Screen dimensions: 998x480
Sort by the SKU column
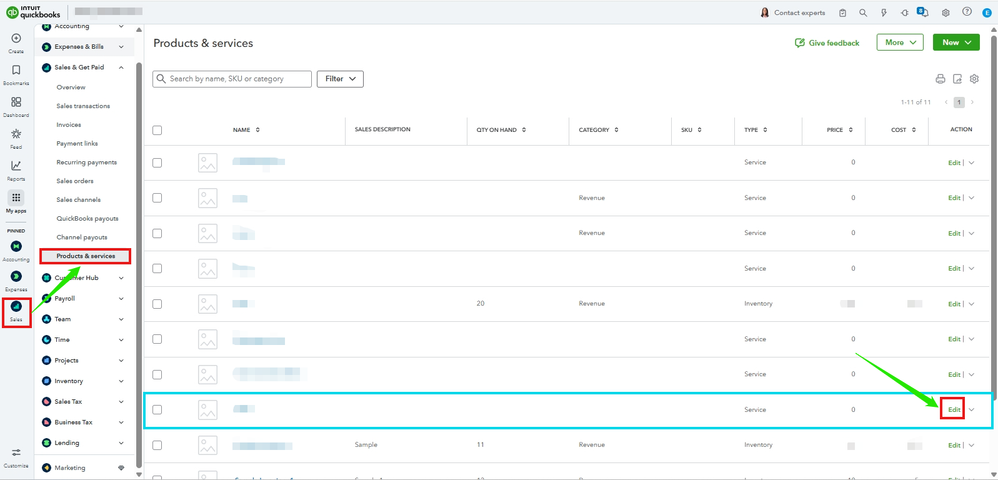(x=699, y=130)
